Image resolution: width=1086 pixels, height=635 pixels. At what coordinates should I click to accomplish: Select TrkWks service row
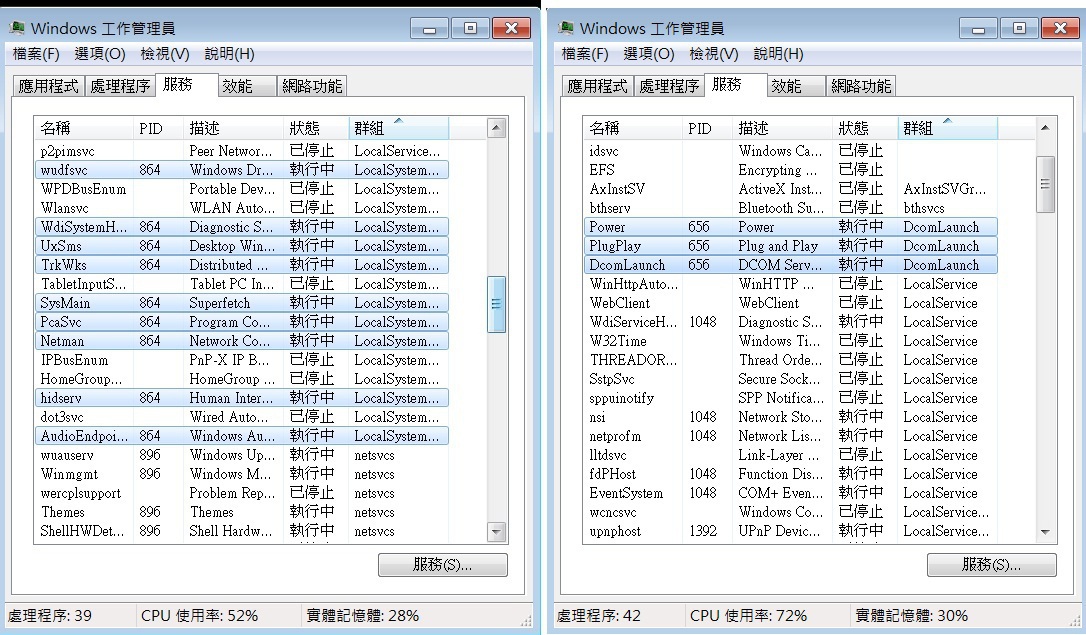242,265
